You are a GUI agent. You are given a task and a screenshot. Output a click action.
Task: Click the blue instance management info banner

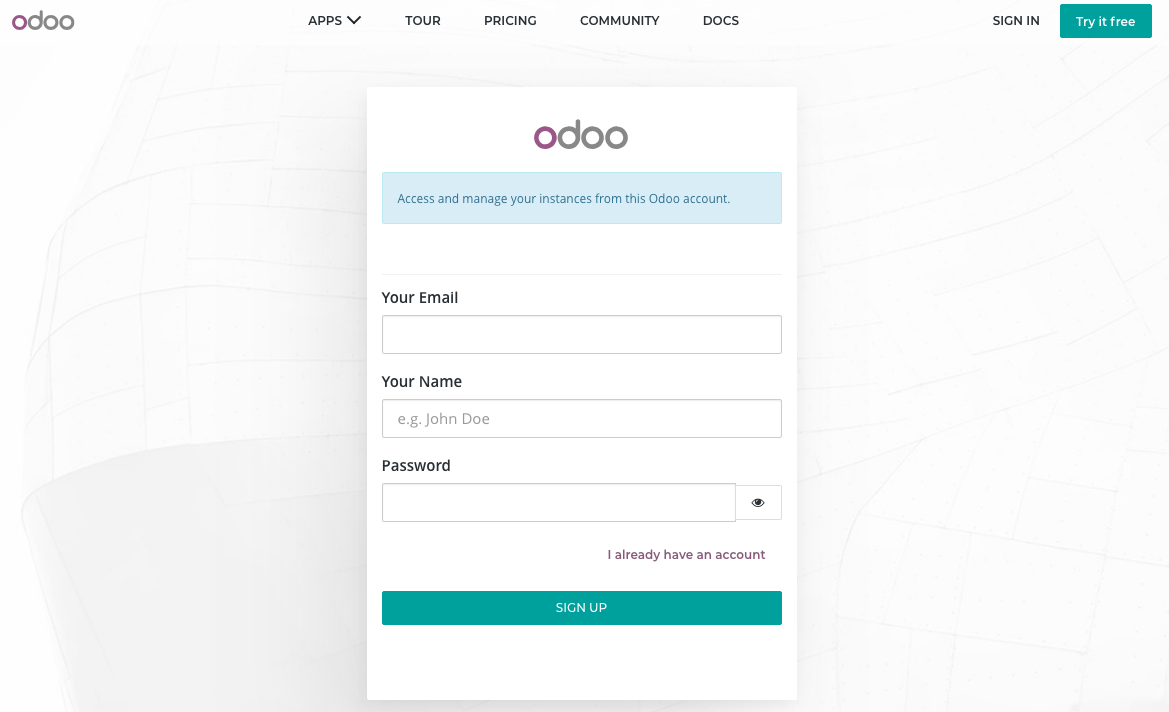(x=581, y=198)
